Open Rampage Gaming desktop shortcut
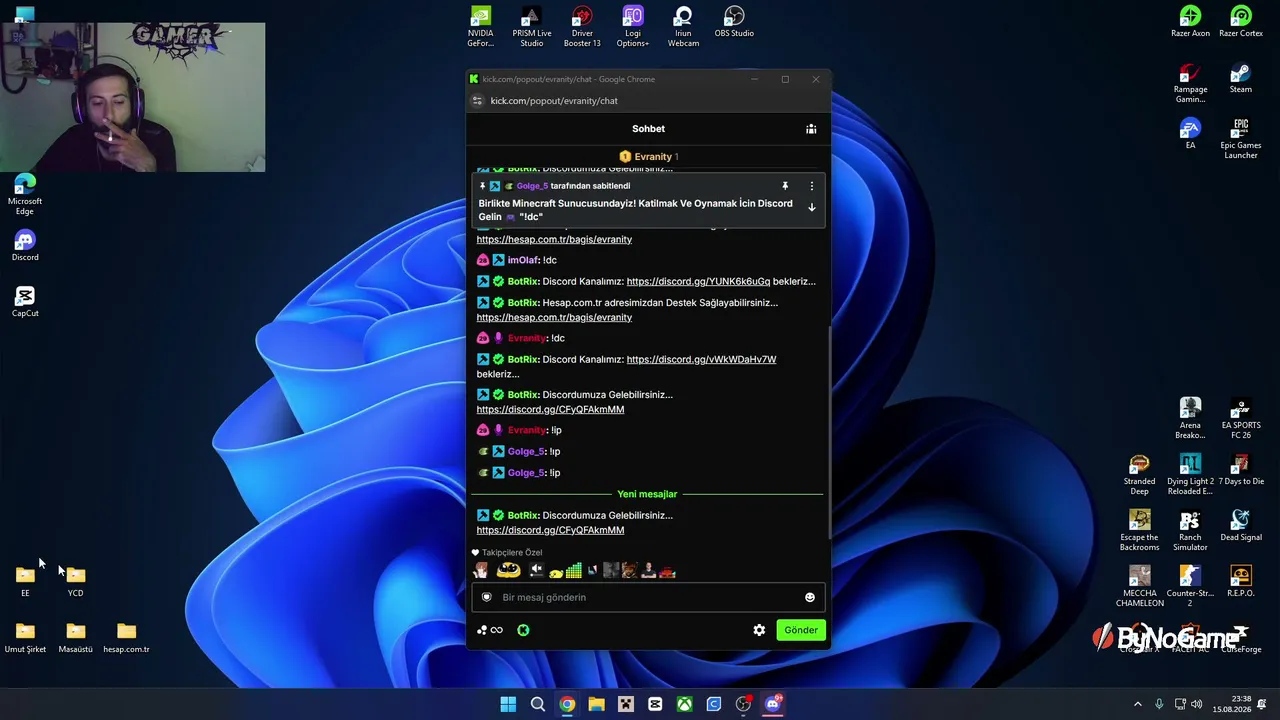Viewport: 1280px width, 720px height. click(1190, 83)
